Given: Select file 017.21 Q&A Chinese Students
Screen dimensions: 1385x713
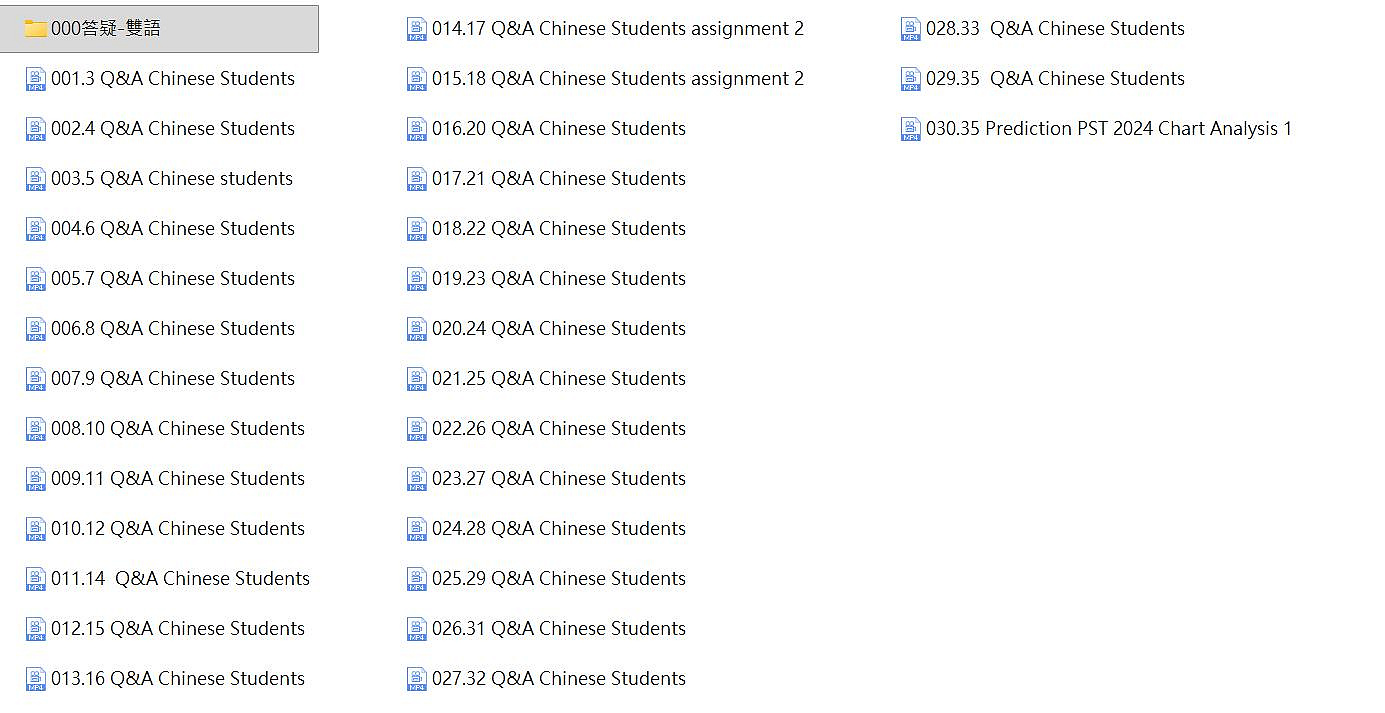Looking at the screenshot, I should pos(547,179).
